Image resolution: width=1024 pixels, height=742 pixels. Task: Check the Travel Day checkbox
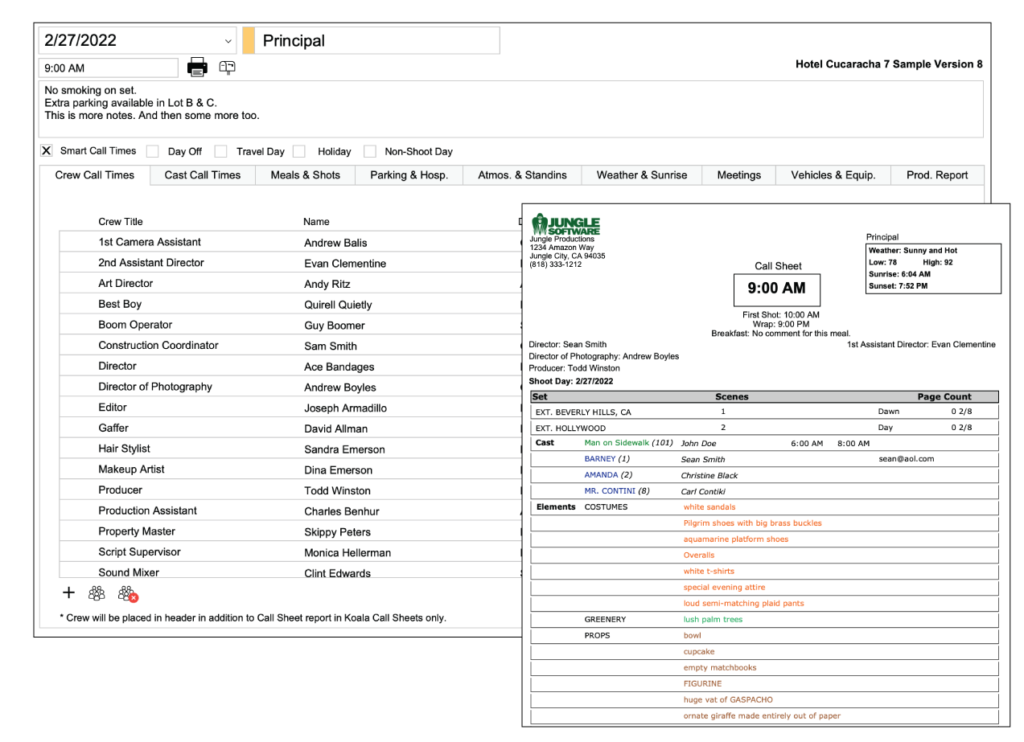[x=221, y=152]
